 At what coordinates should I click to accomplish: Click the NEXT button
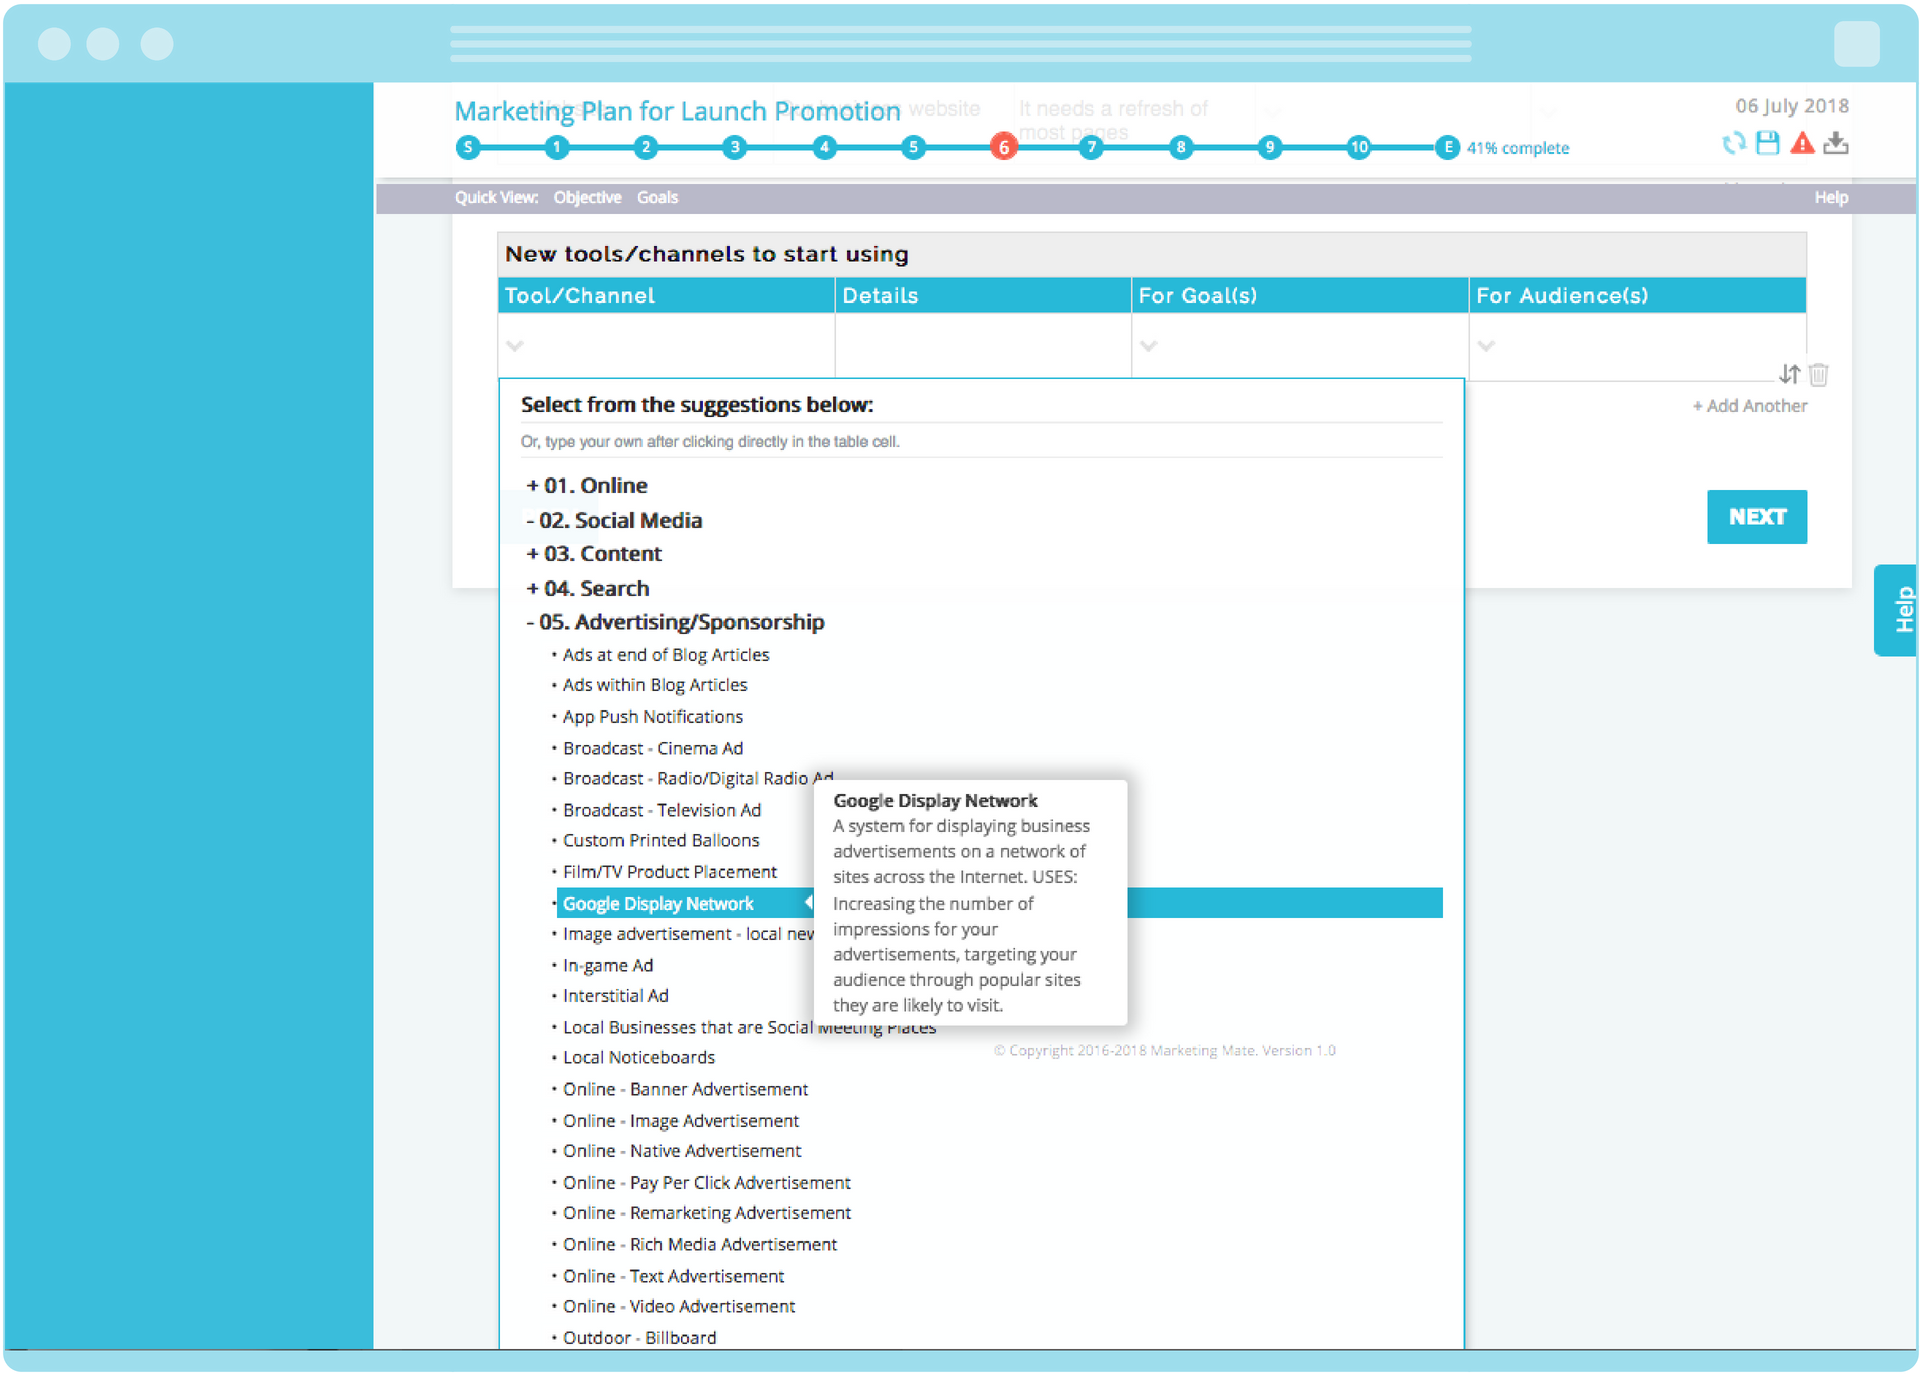(x=1757, y=517)
